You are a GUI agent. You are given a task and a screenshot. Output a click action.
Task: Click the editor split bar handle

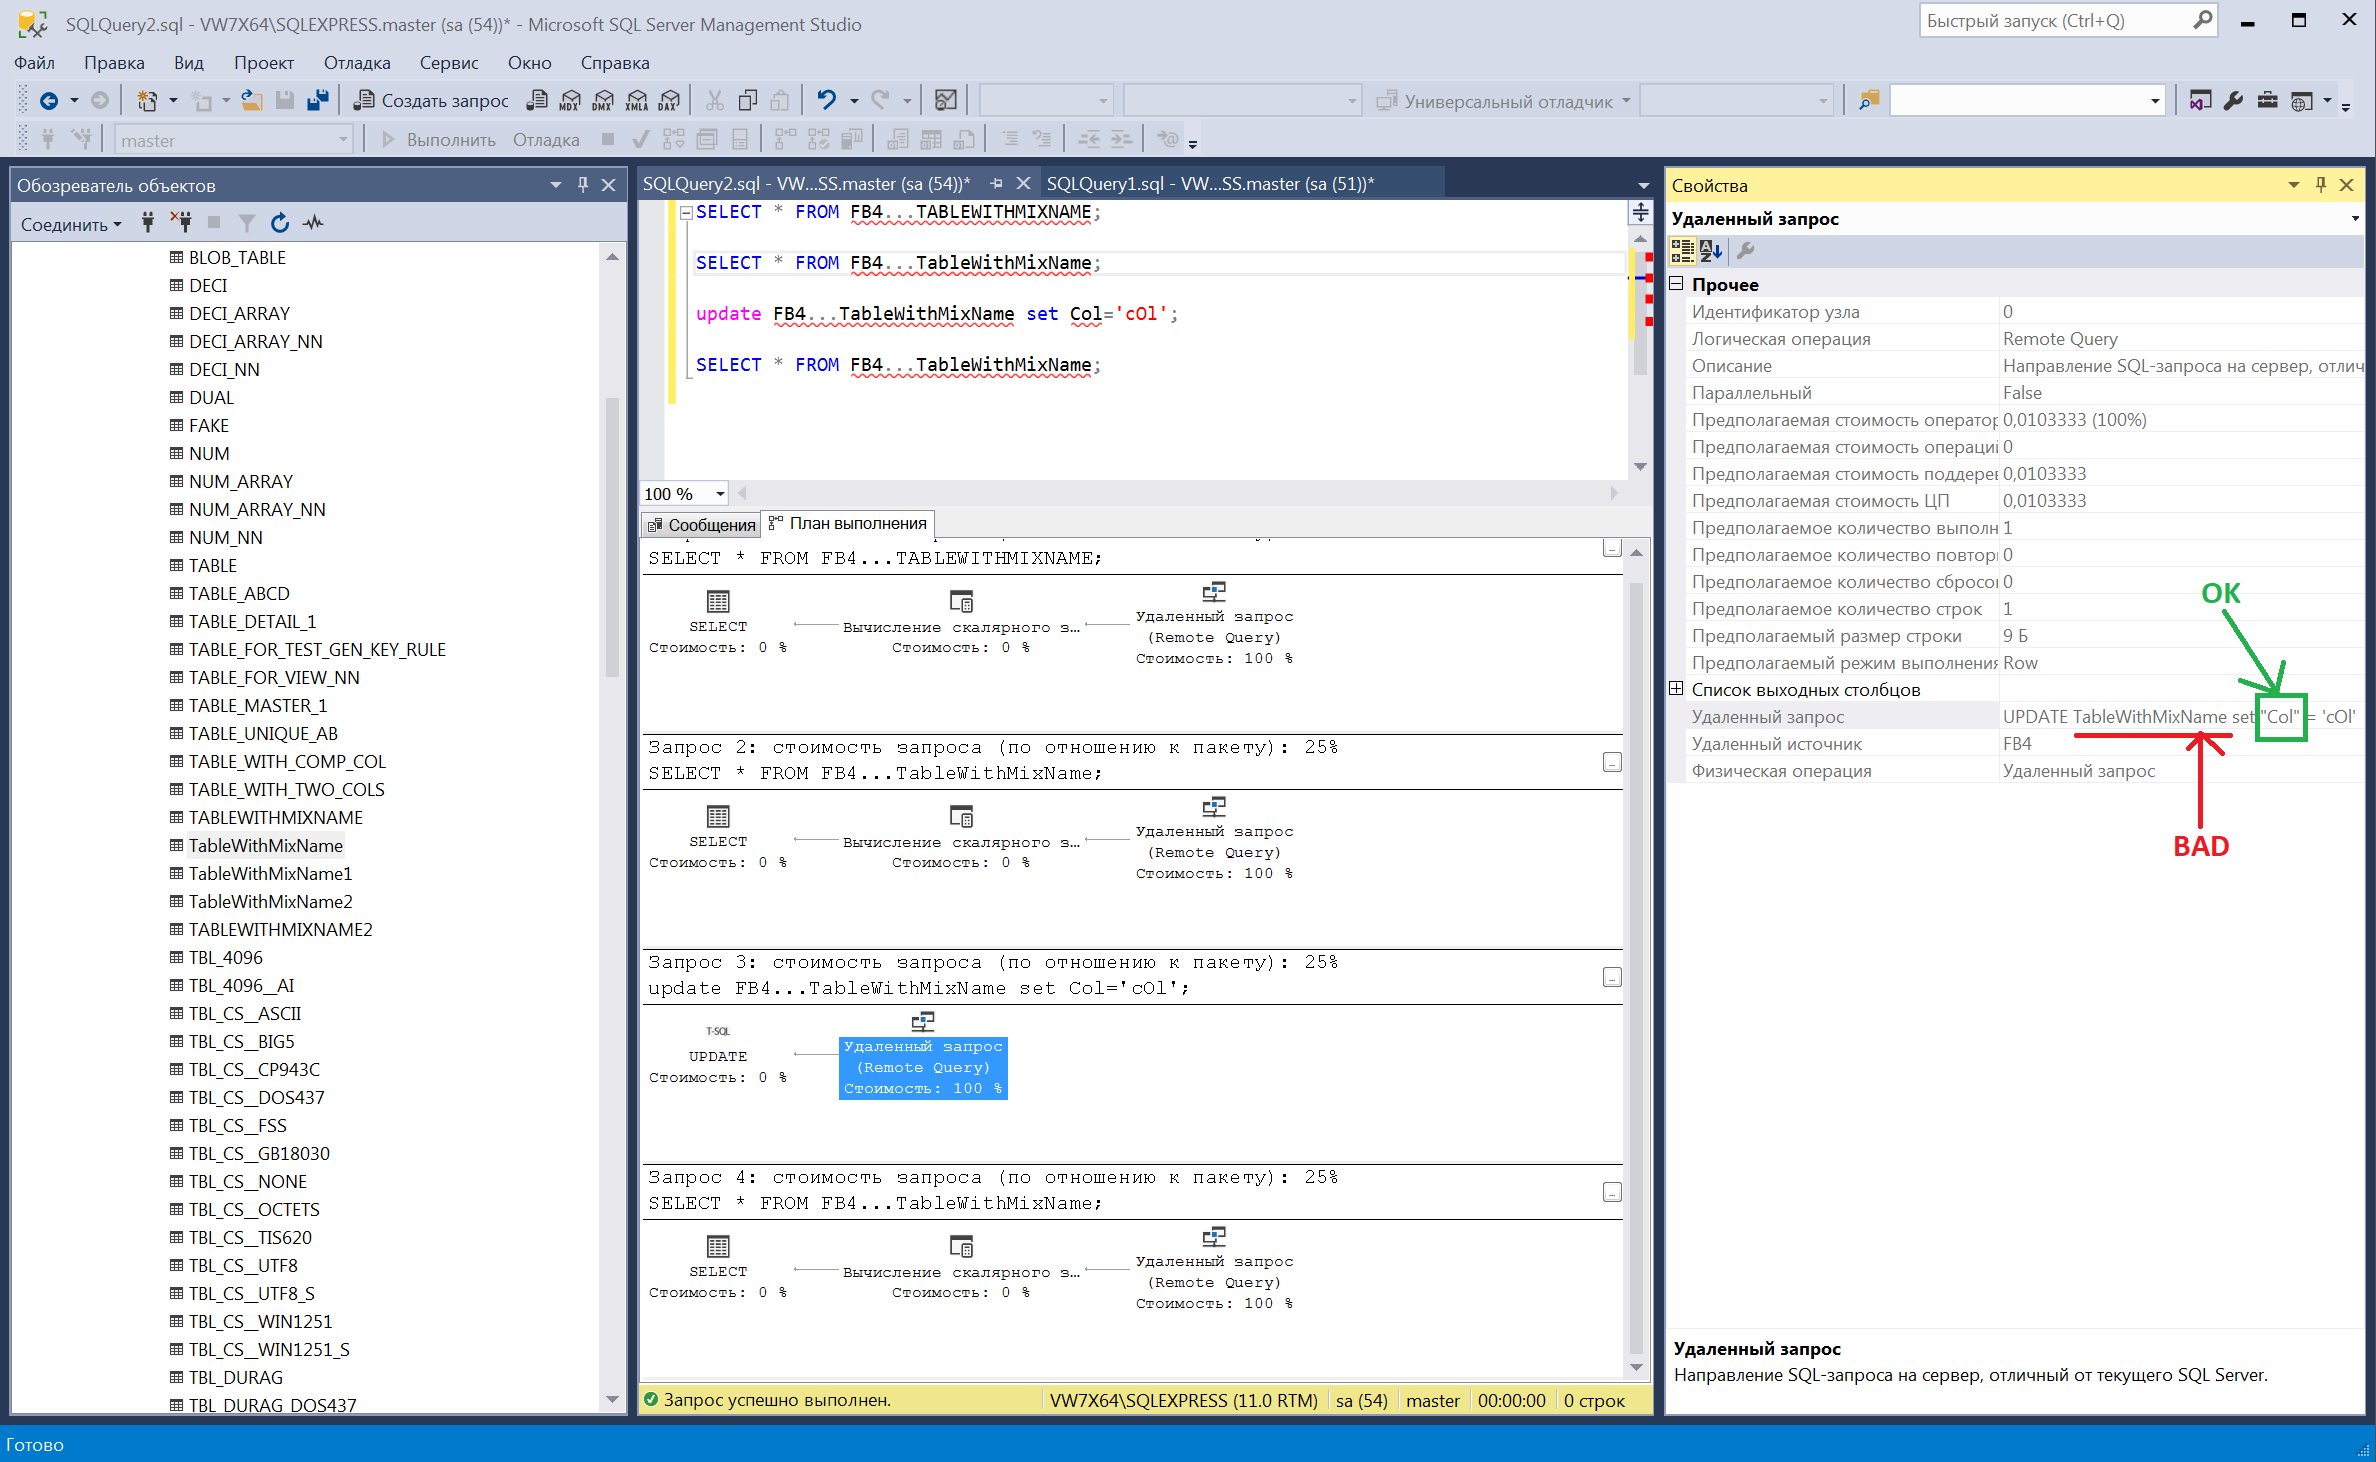1640,212
